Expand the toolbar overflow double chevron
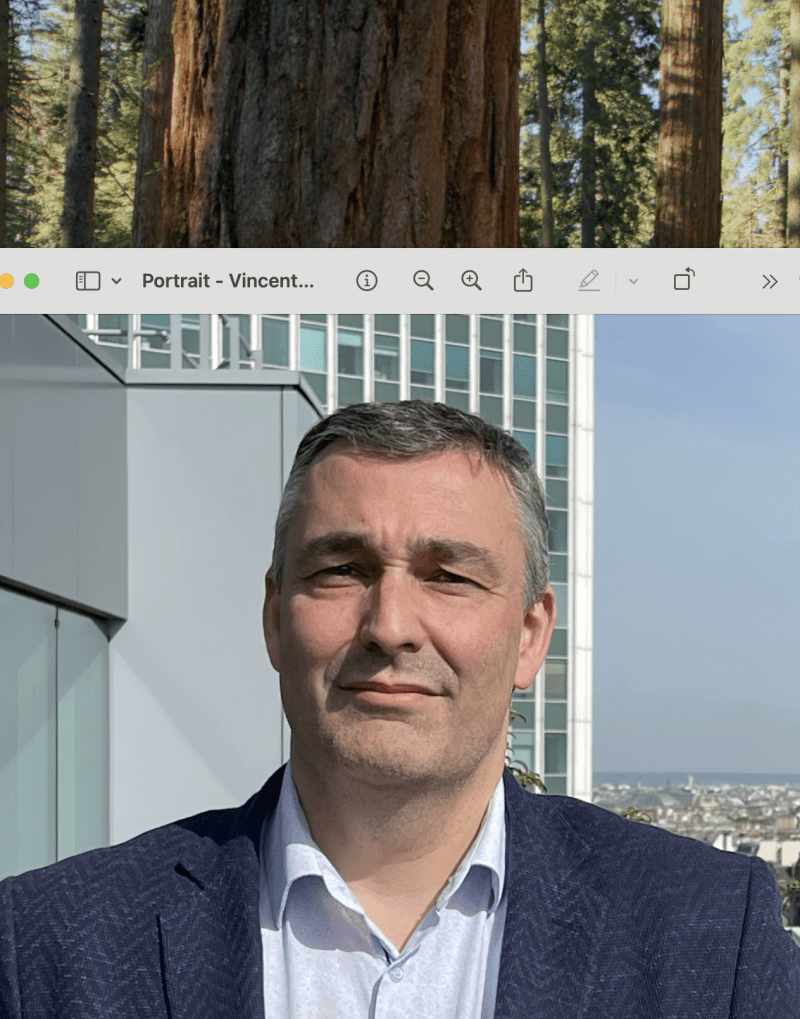The image size is (800, 1019). 769,281
